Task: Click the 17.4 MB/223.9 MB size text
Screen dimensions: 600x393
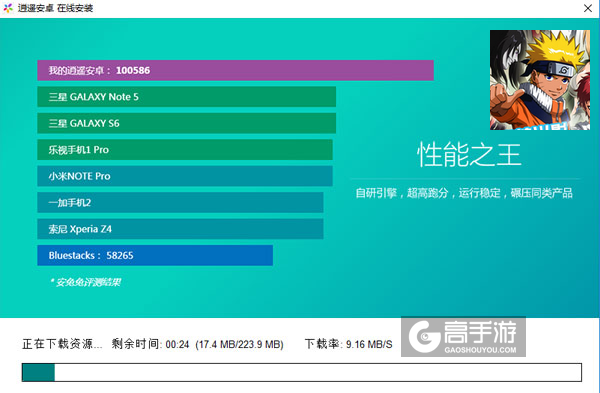Action: (x=239, y=344)
